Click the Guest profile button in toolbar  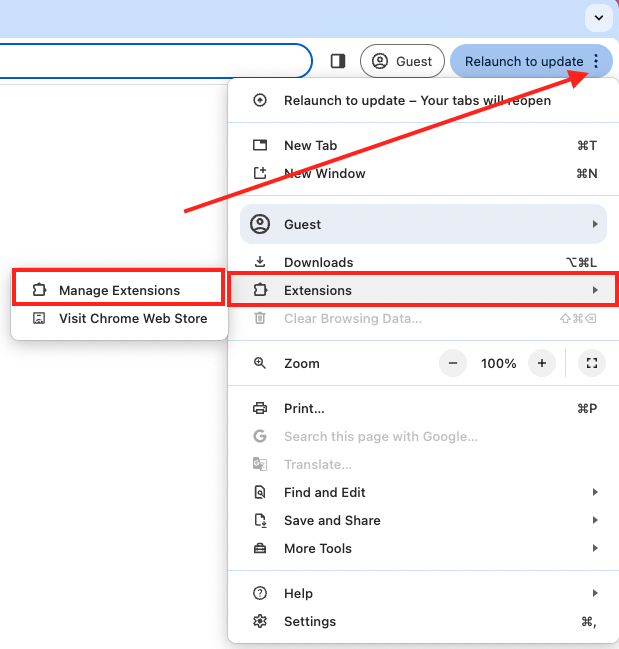click(x=402, y=61)
